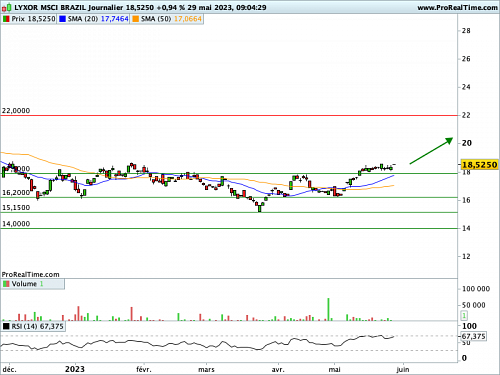This screenshot has width=500, height=375.
Task: Click the blue SMA (20) color swatch
Action: point(62,19)
